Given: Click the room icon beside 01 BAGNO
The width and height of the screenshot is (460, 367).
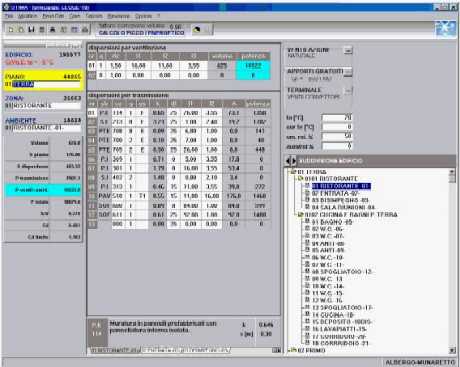Looking at the screenshot, I should point(307,222).
